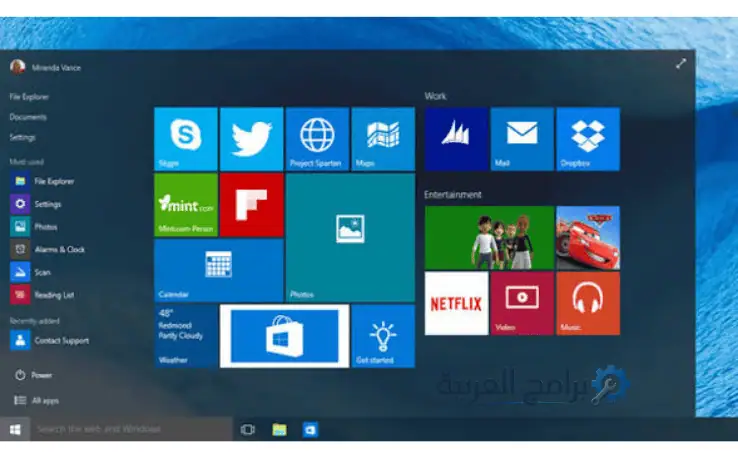Open the Calendar tile
The height and width of the screenshot is (458, 738).
pos(219,270)
